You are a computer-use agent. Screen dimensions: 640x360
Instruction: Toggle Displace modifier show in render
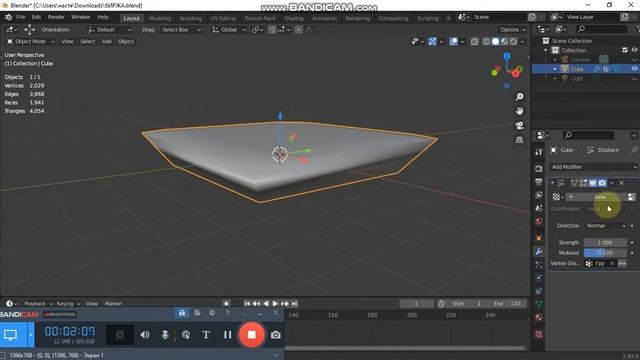[x=602, y=183]
